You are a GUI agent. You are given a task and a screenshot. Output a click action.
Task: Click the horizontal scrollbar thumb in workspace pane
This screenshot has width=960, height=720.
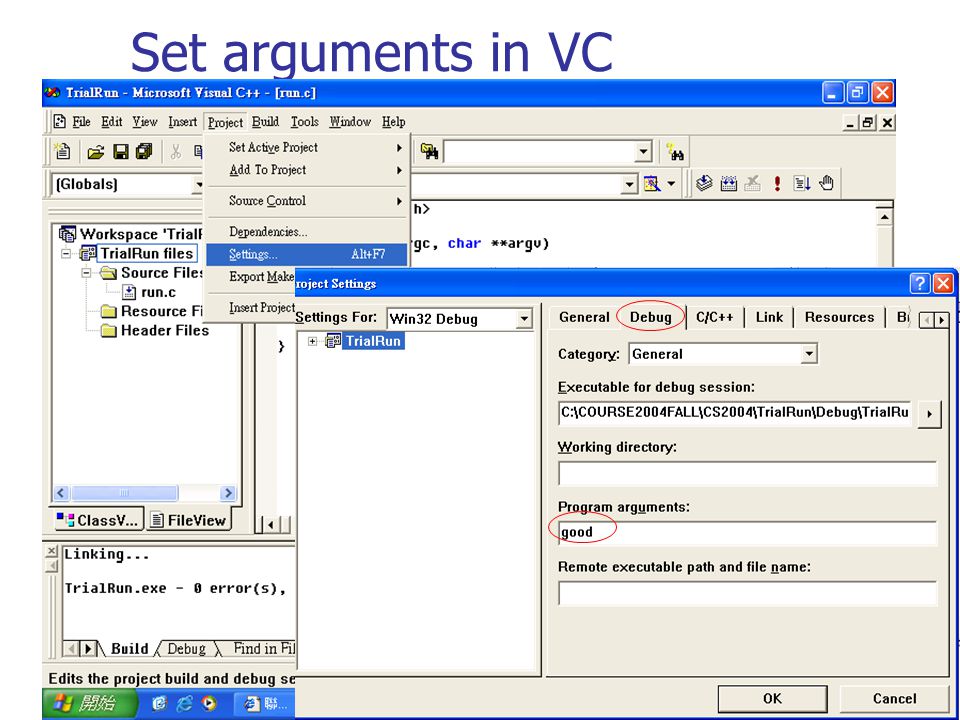(124, 493)
